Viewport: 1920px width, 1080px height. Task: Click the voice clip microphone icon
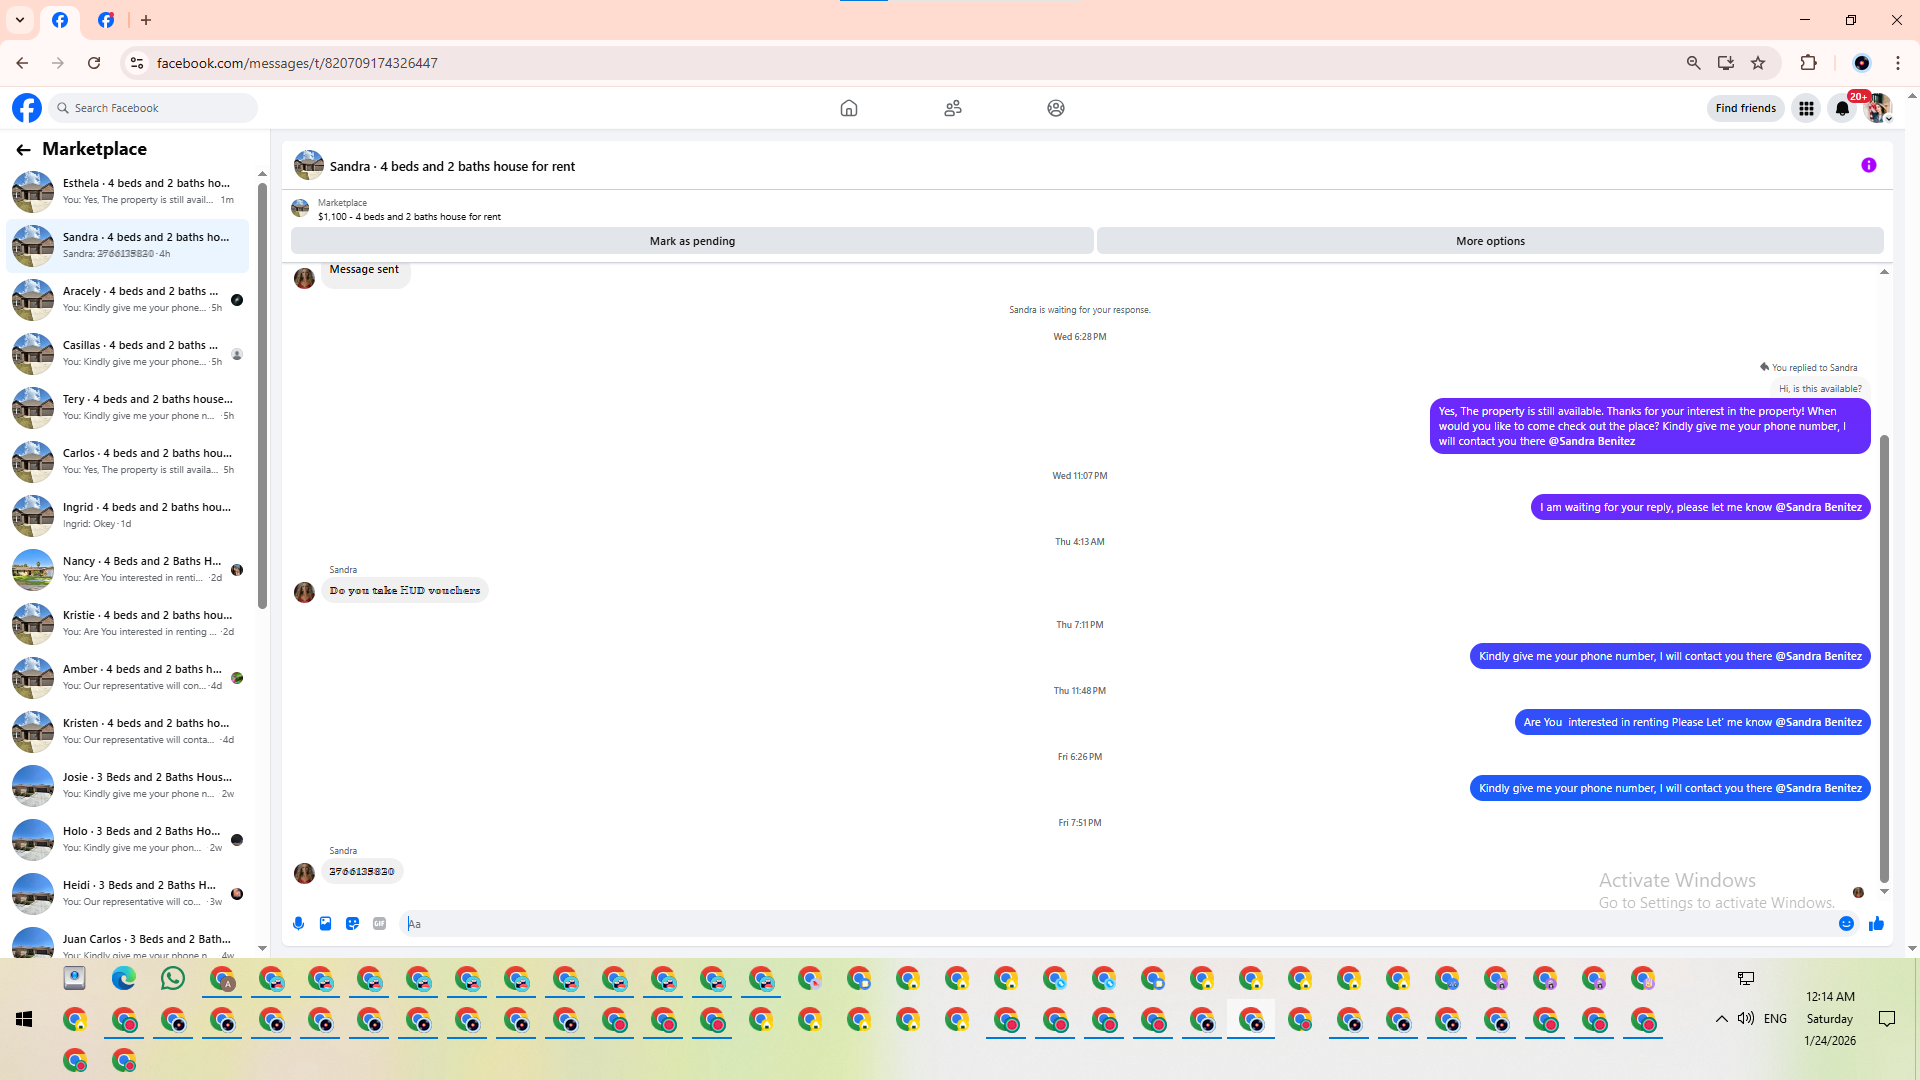tap(298, 924)
